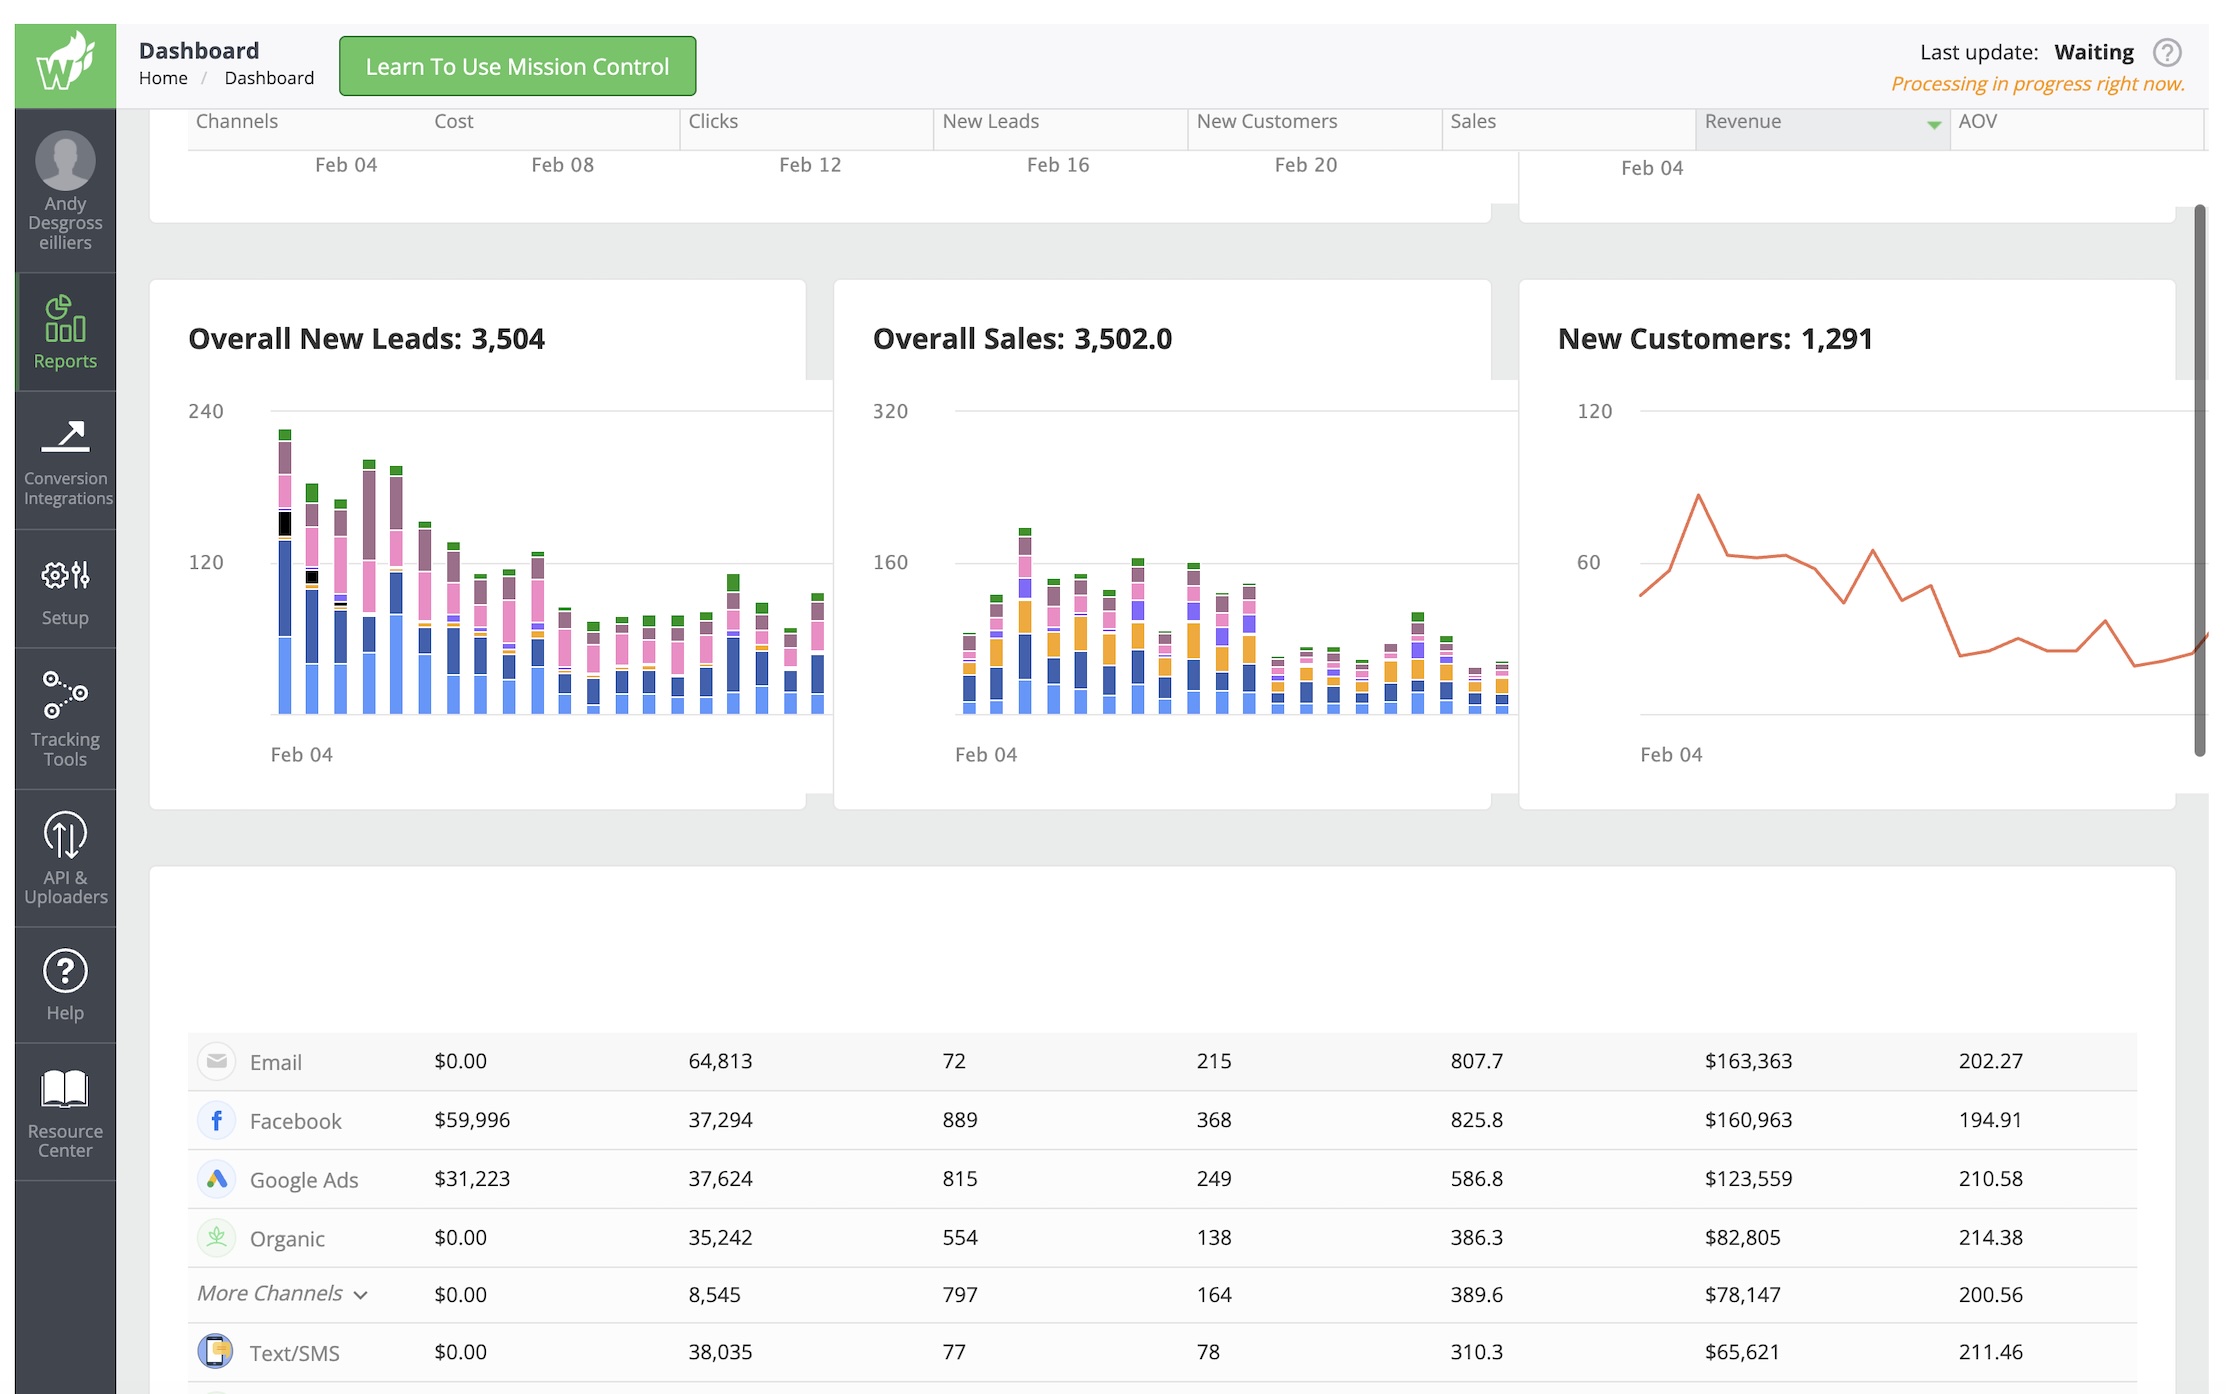Sort table by Clicks column

[x=713, y=121]
